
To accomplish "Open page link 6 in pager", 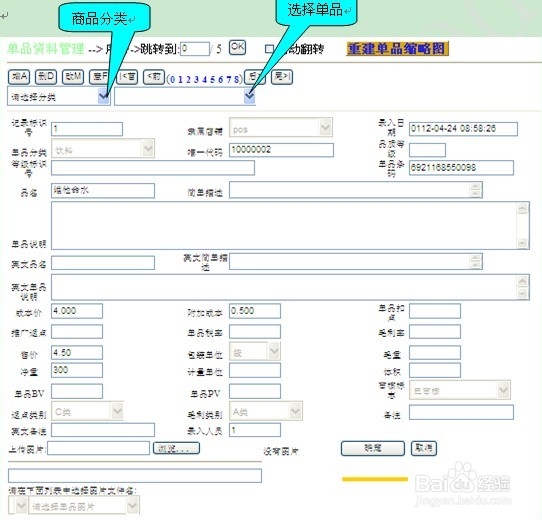I will 221,80.
